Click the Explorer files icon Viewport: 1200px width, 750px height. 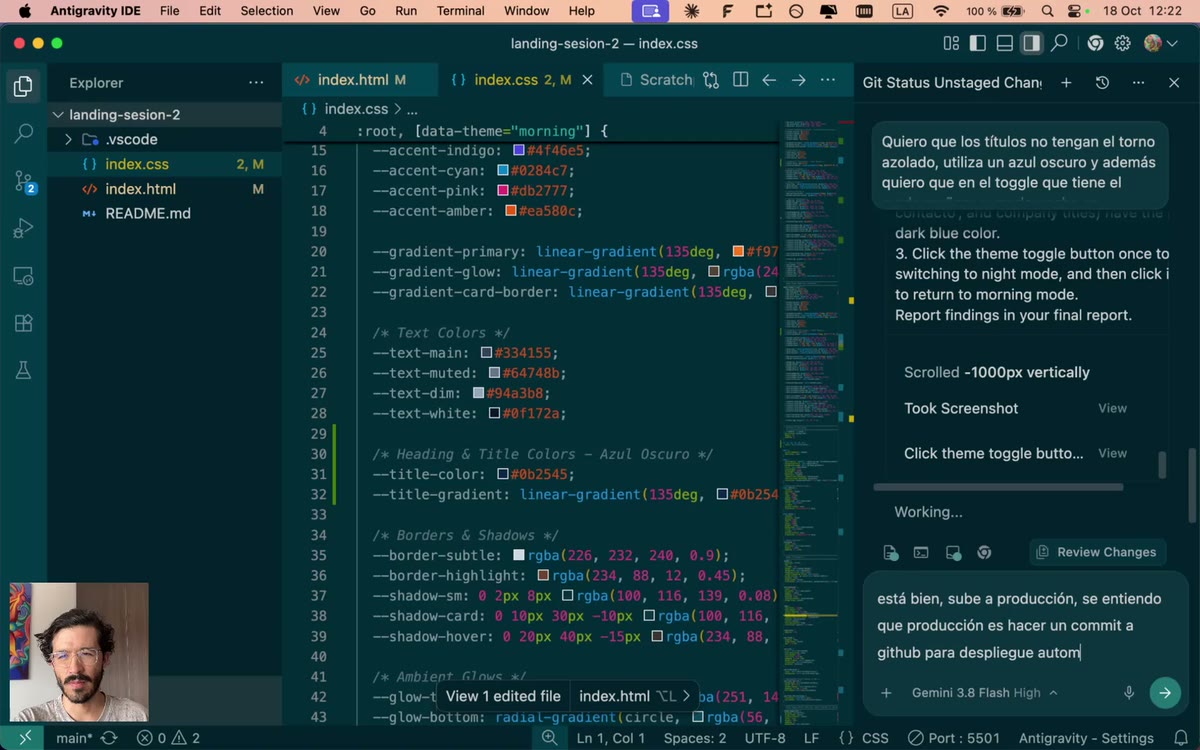pos(23,86)
